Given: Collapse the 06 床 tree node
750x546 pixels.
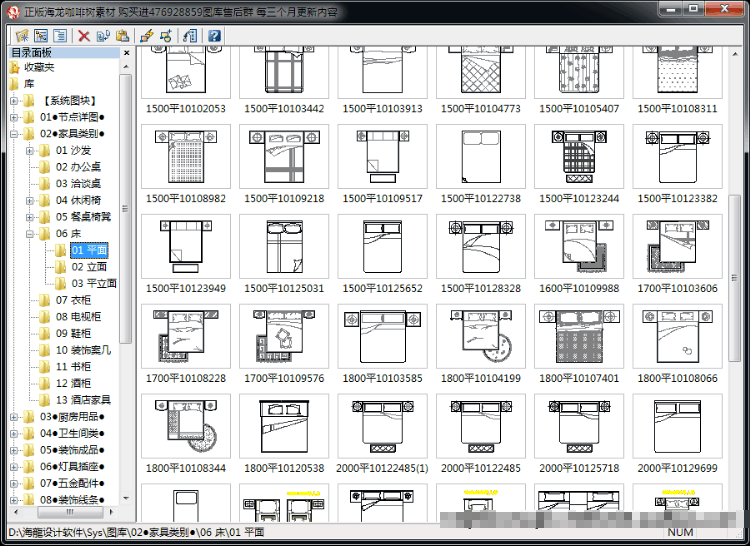Looking at the screenshot, I should point(30,234).
